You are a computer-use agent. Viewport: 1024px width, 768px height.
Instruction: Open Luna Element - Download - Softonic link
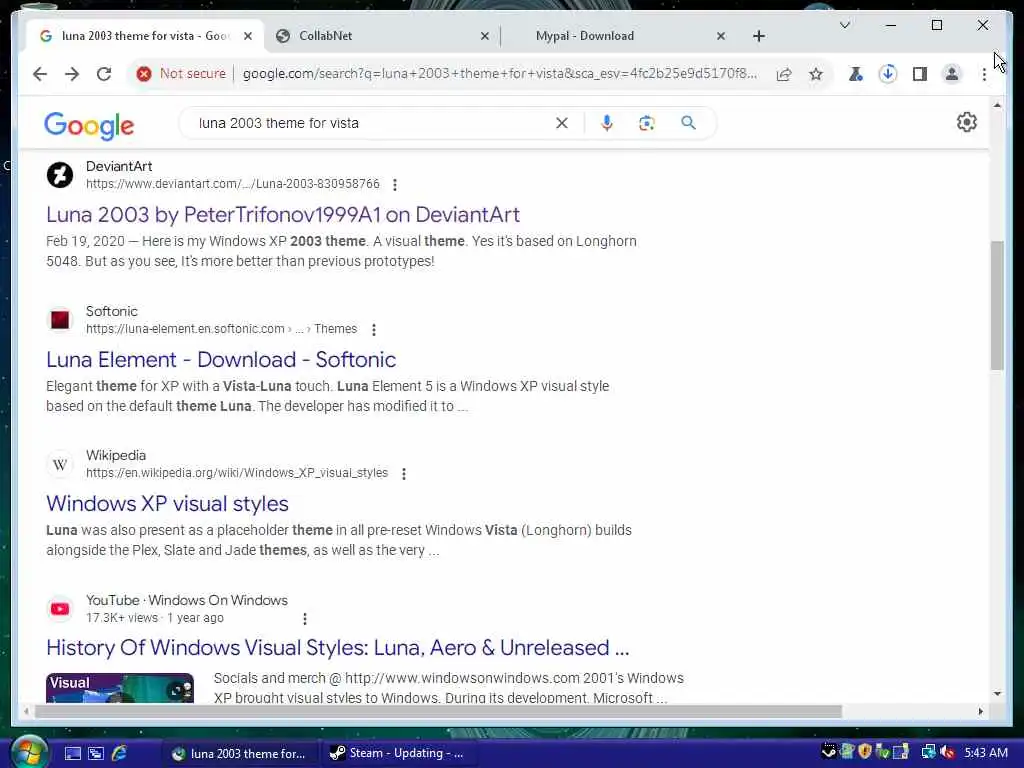[x=221, y=359]
